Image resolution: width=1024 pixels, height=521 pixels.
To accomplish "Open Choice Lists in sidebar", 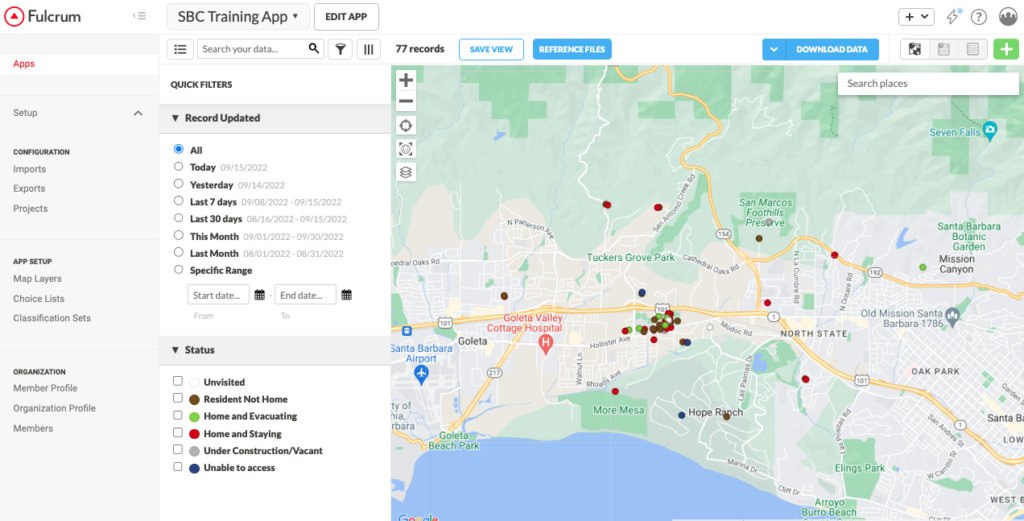I will tap(39, 298).
